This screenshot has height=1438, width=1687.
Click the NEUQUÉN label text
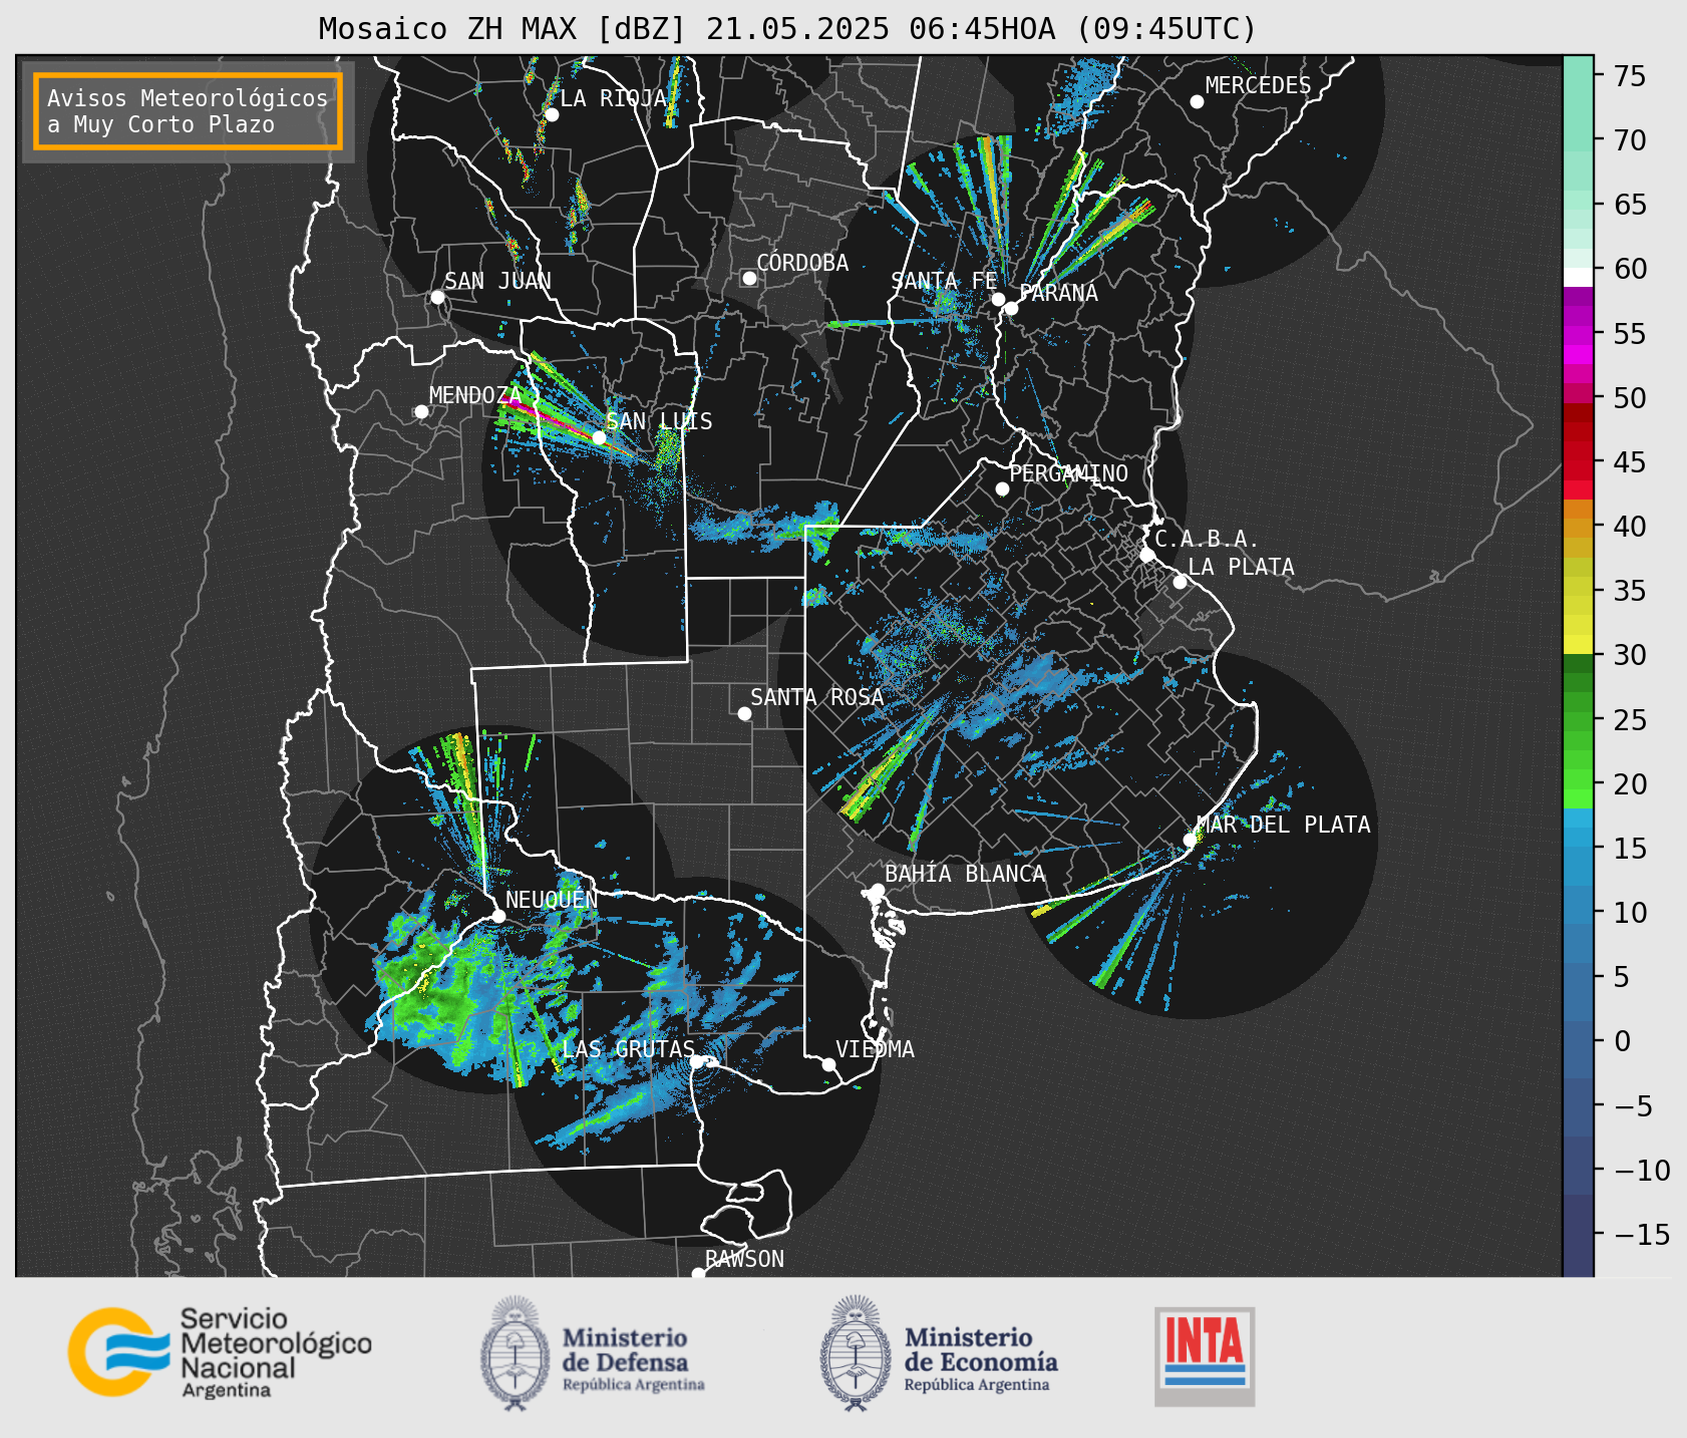pos(551,900)
